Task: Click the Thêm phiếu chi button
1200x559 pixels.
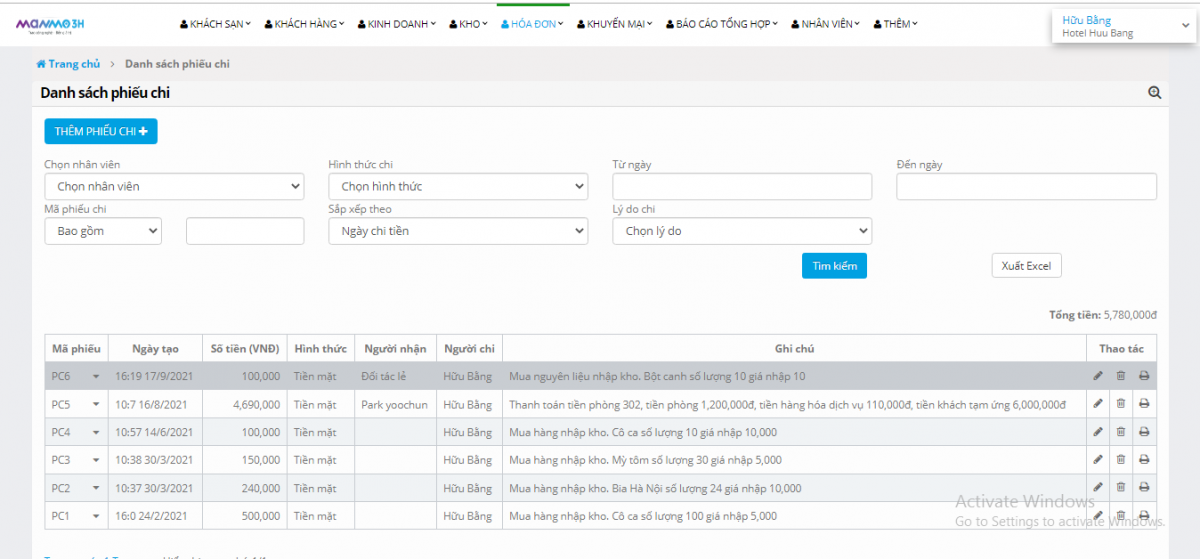Action: (x=100, y=131)
